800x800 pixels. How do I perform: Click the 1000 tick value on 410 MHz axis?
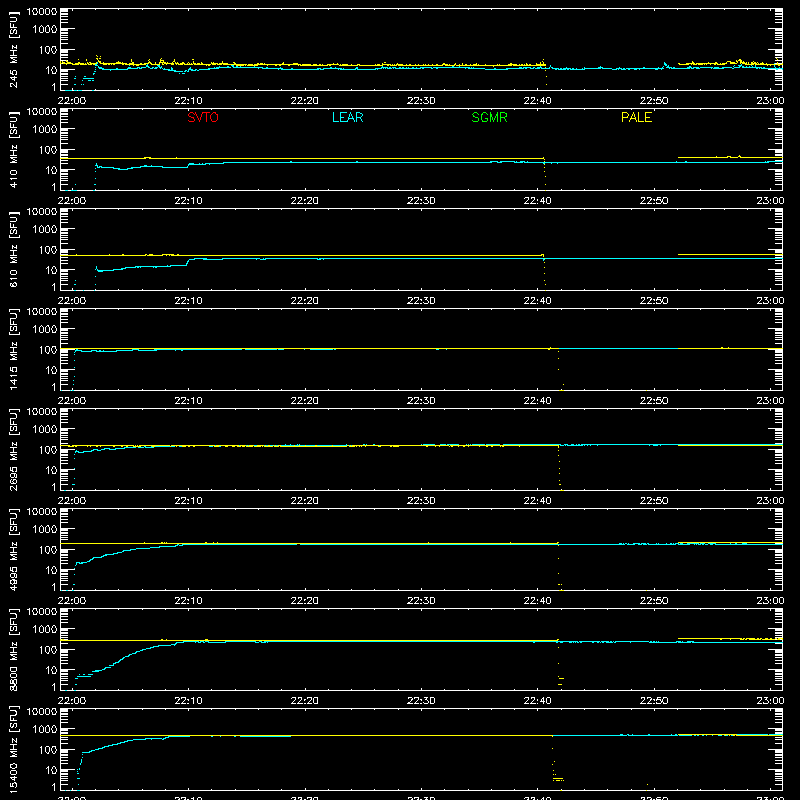coord(45,129)
